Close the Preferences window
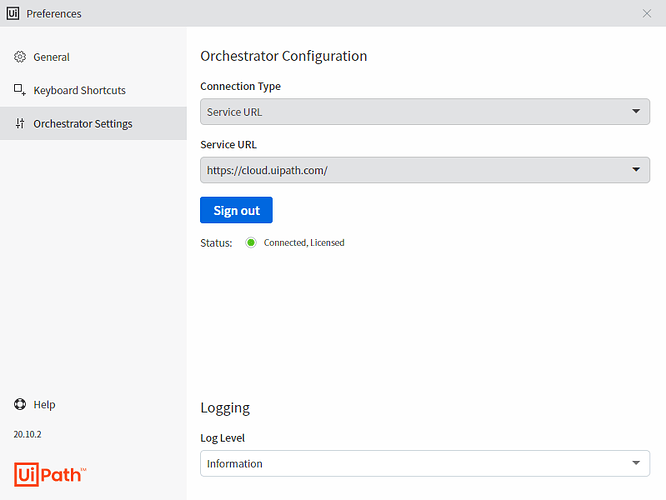 pos(646,14)
